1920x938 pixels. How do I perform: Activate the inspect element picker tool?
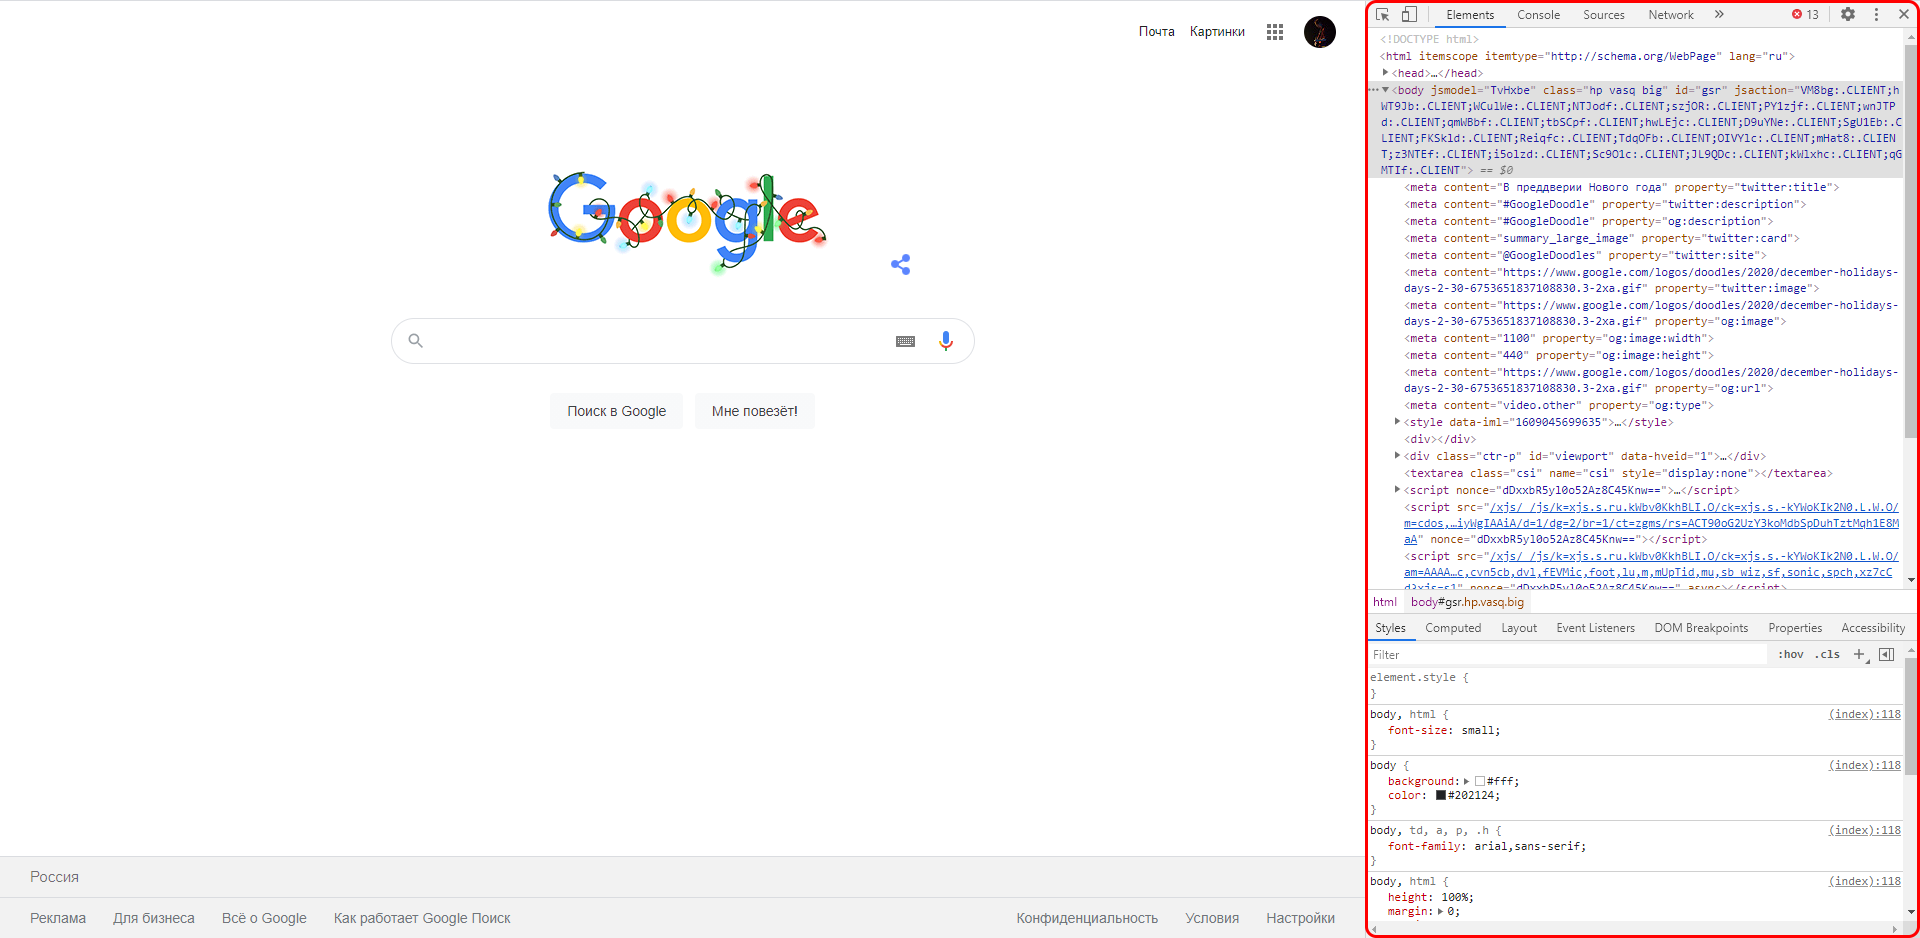coord(1383,15)
